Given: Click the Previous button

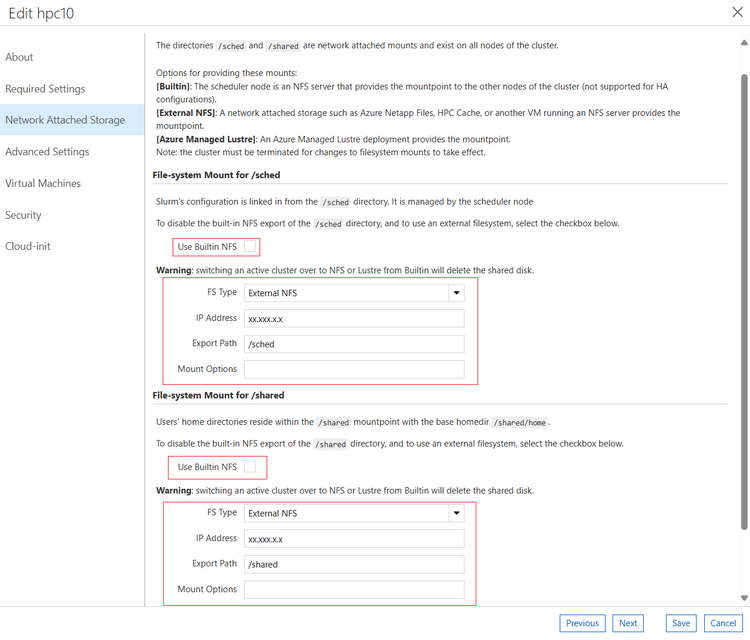Looking at the screenshot, I should pos(582,623).
